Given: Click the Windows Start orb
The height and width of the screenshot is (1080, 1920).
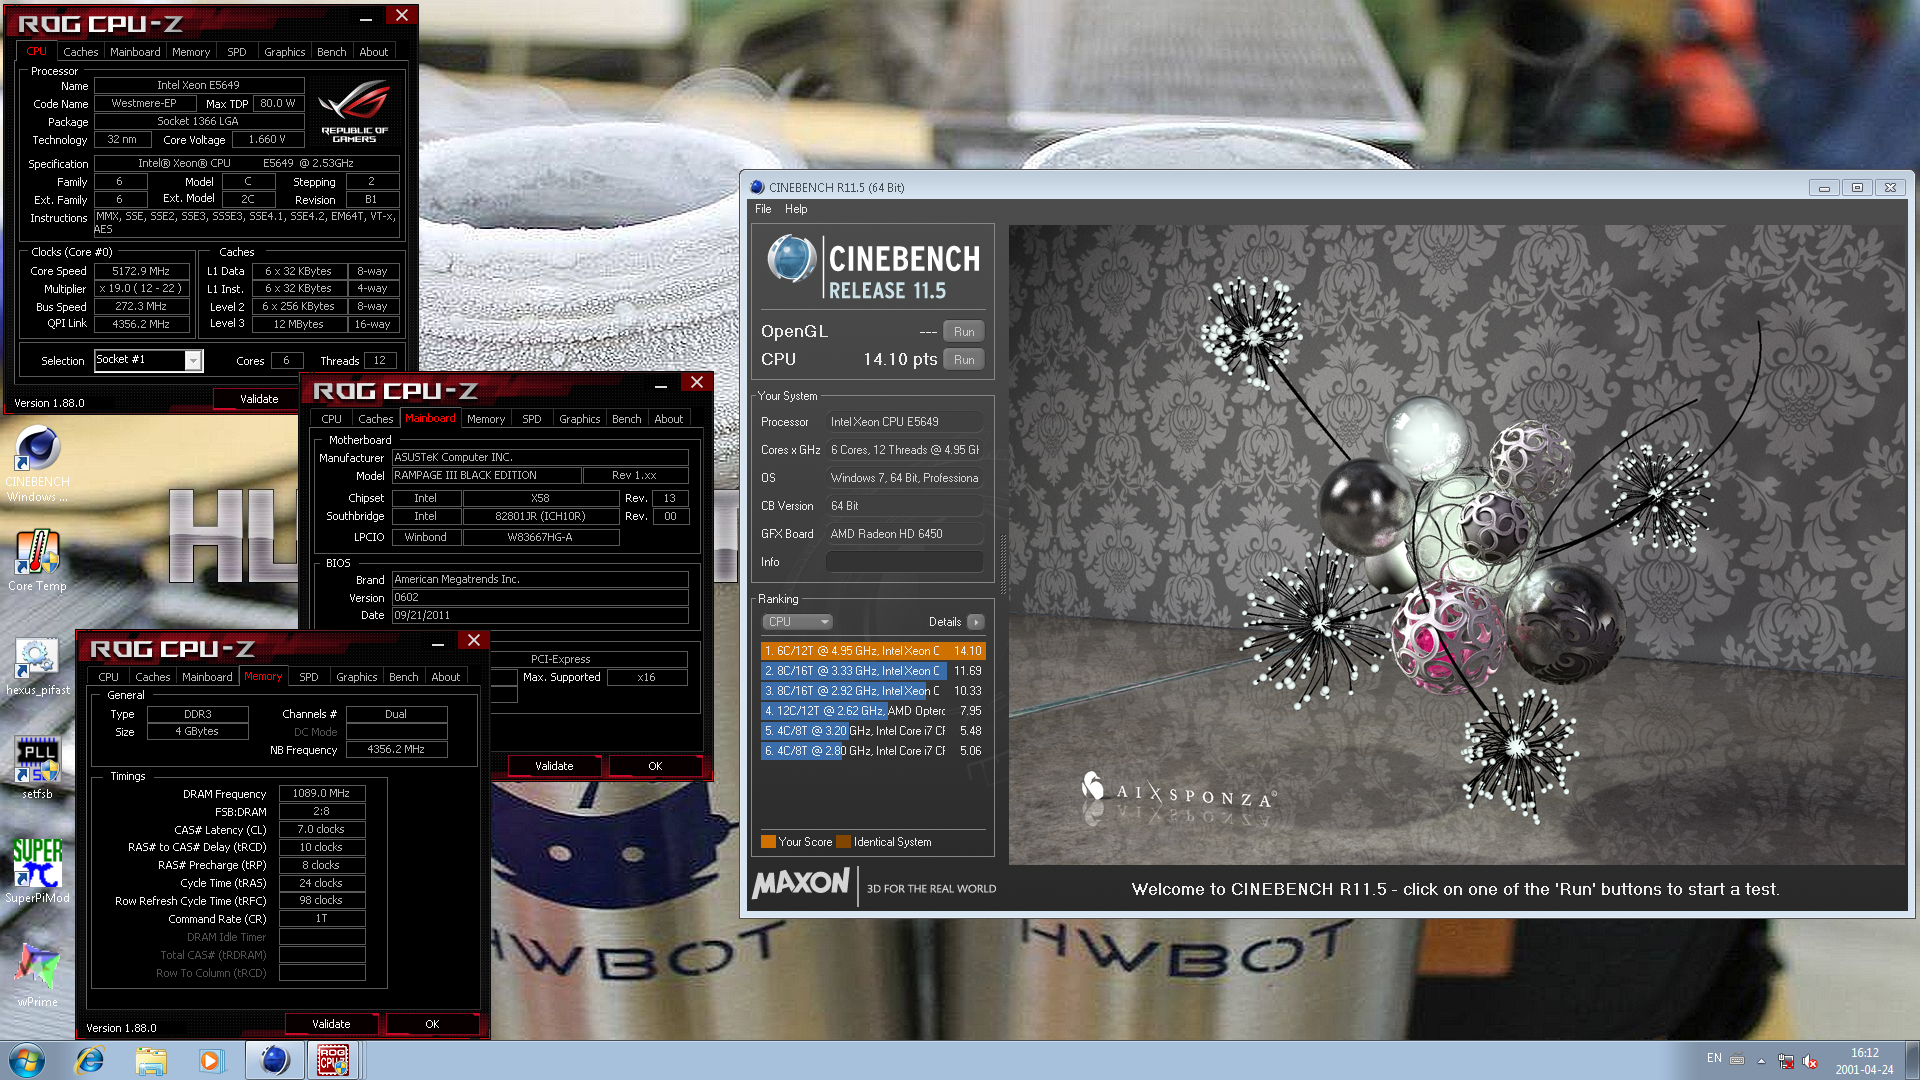Looking at the screenshot, I should coord(26,1060).
